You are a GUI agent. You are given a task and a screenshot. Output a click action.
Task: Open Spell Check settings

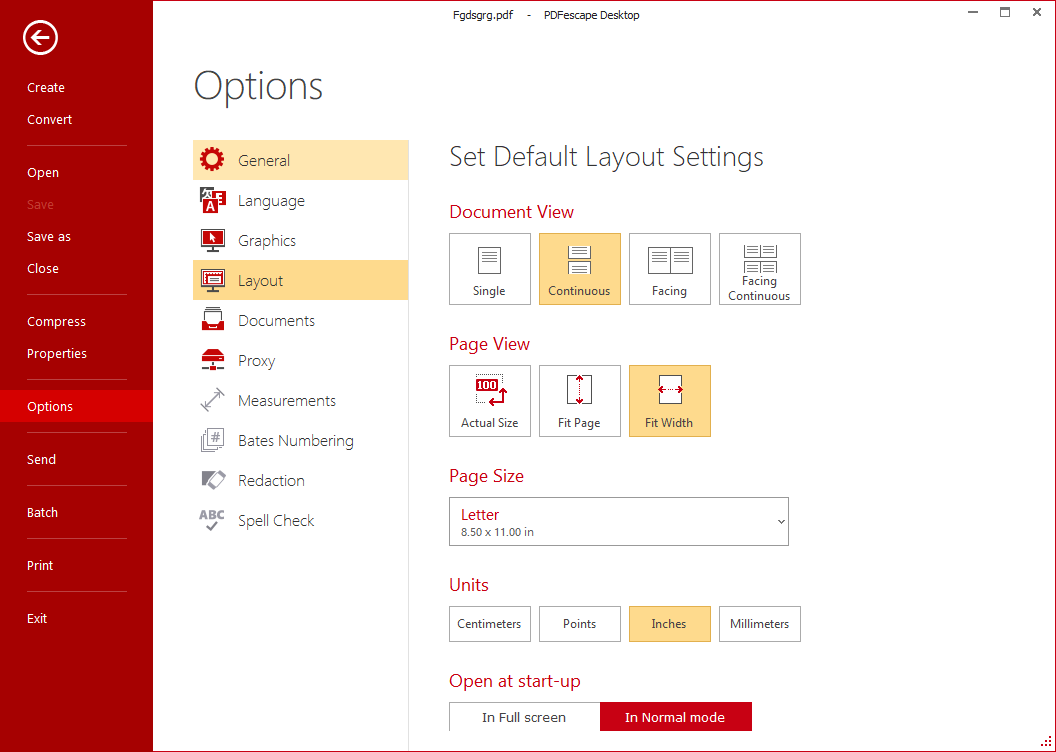pos(276,521)
